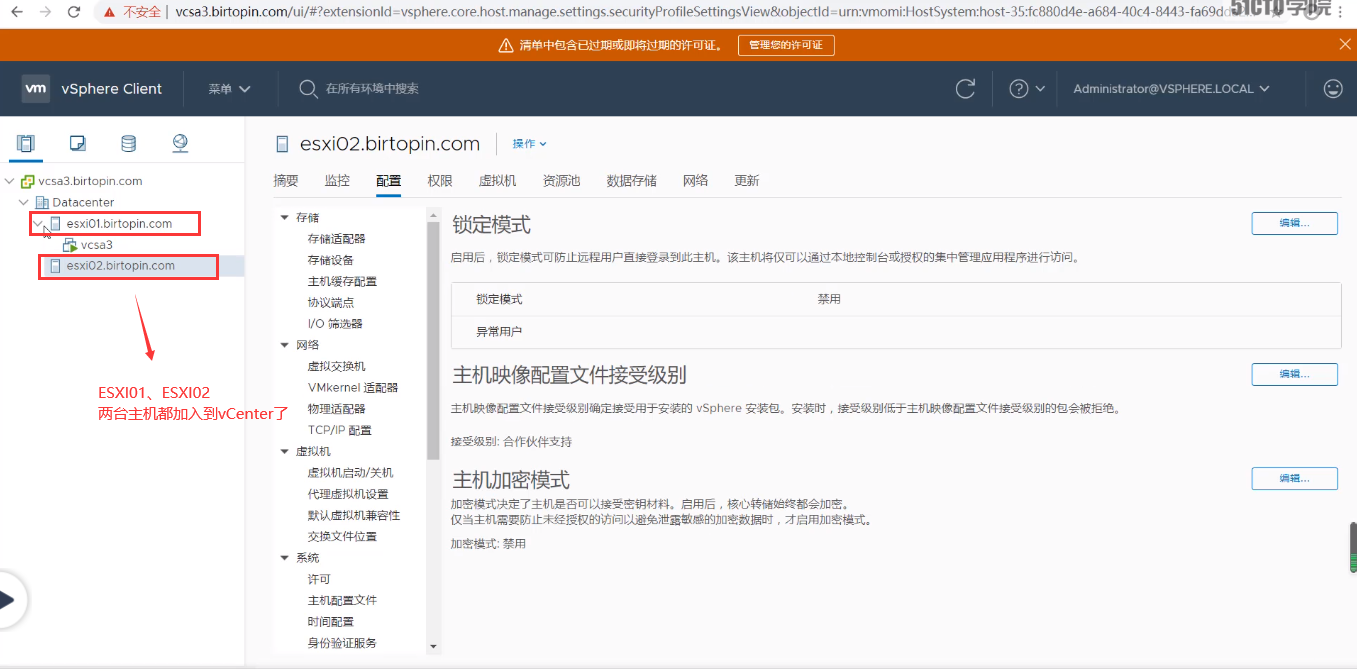The width and height of the screenshot is (1357, 671).
Task: Click the insecure site warning triangle icon
Action: (110, 12)
